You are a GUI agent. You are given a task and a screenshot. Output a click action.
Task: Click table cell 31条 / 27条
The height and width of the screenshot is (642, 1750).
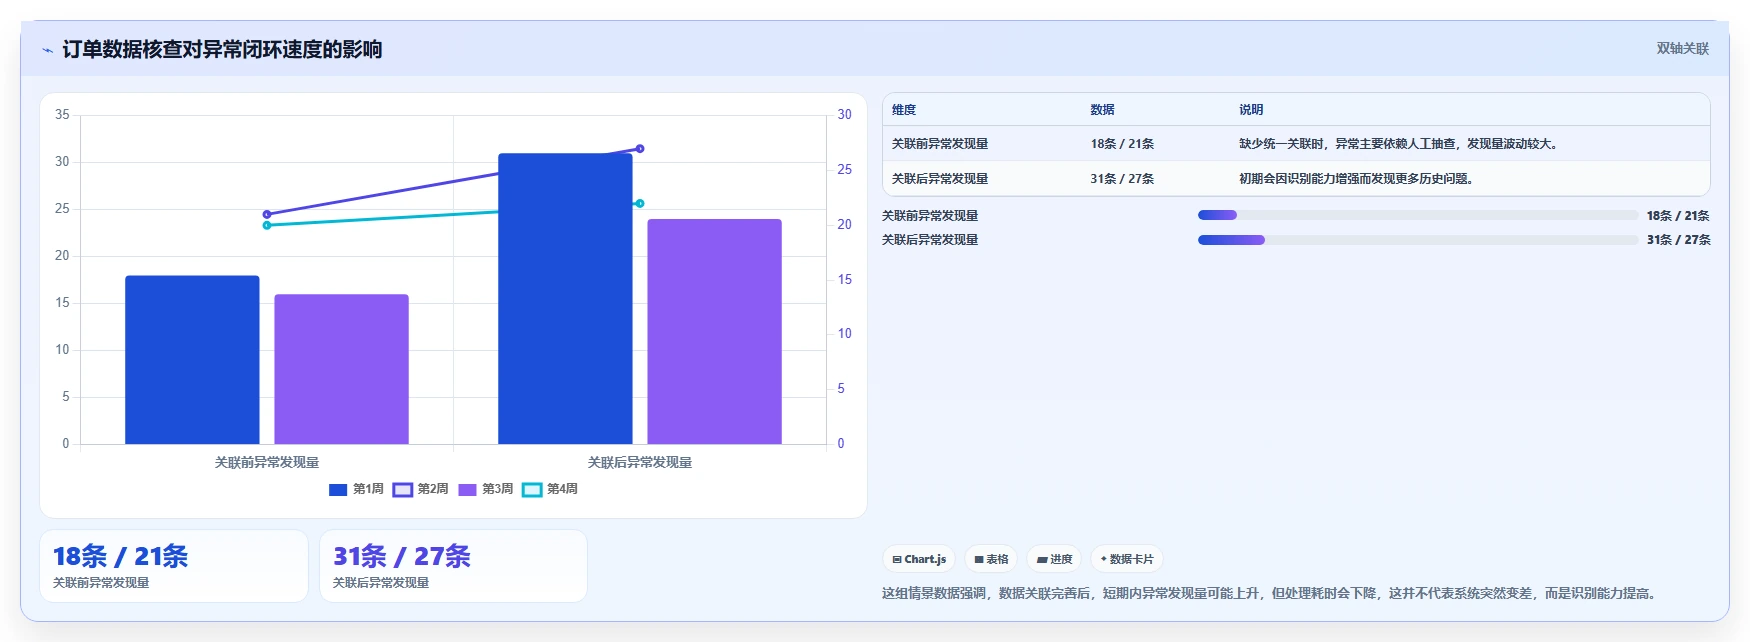coord(1122,179)
